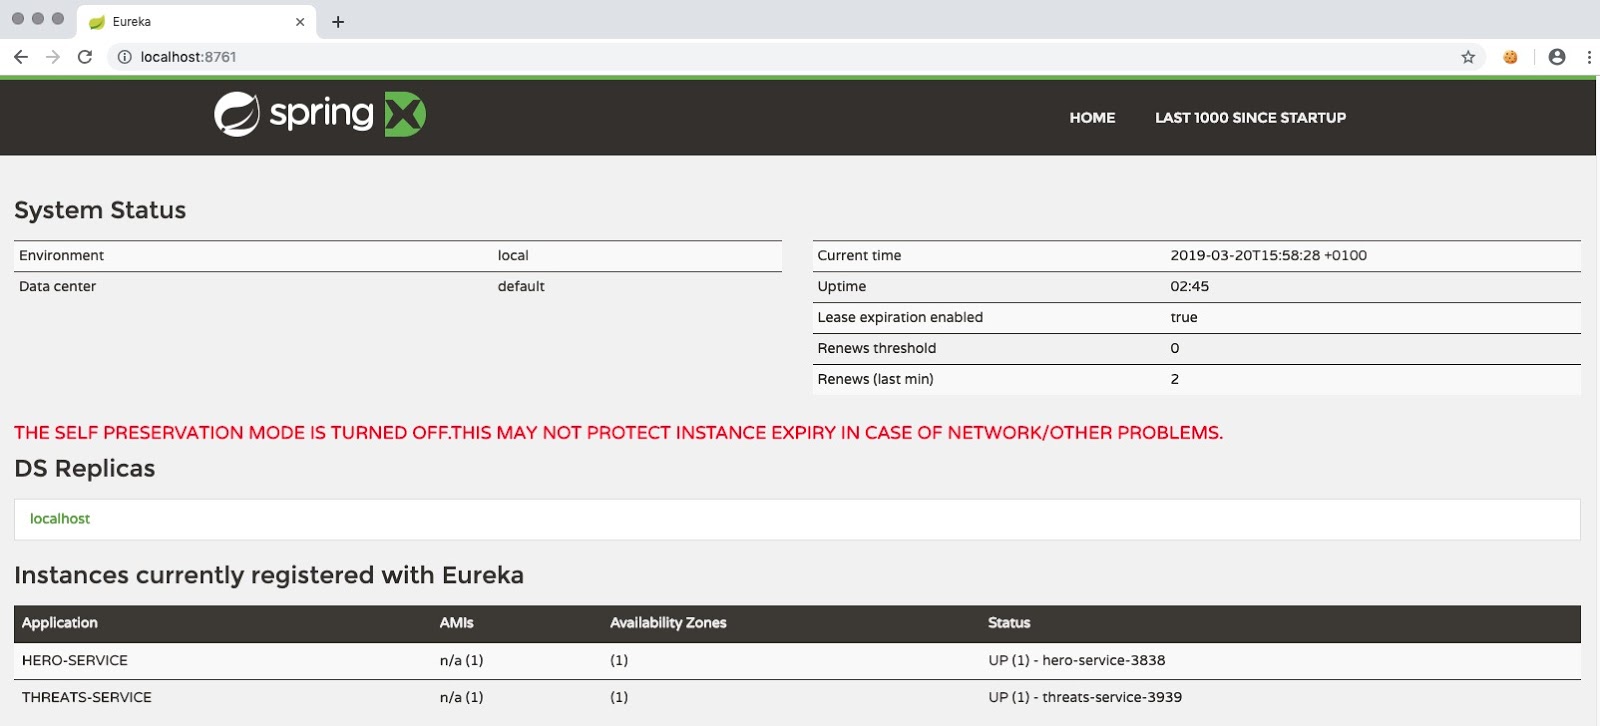The width and height of the screenshot is (1600, 726).
Task: Click the 'local' environment value
Action: [513, 256]
